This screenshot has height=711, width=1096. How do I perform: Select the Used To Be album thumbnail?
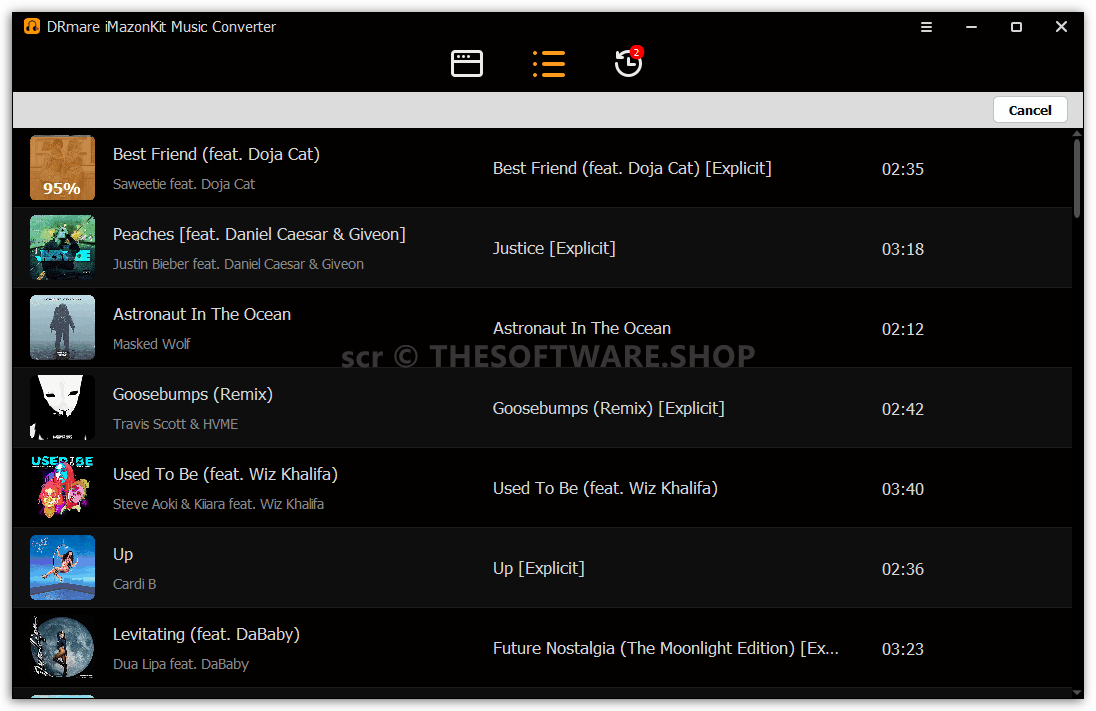[x=62, y=487]
